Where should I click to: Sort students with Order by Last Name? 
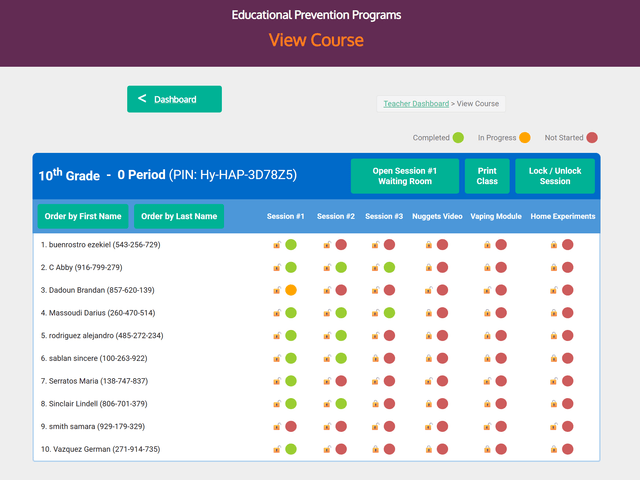pyautogui.click(x=179, y=216)
